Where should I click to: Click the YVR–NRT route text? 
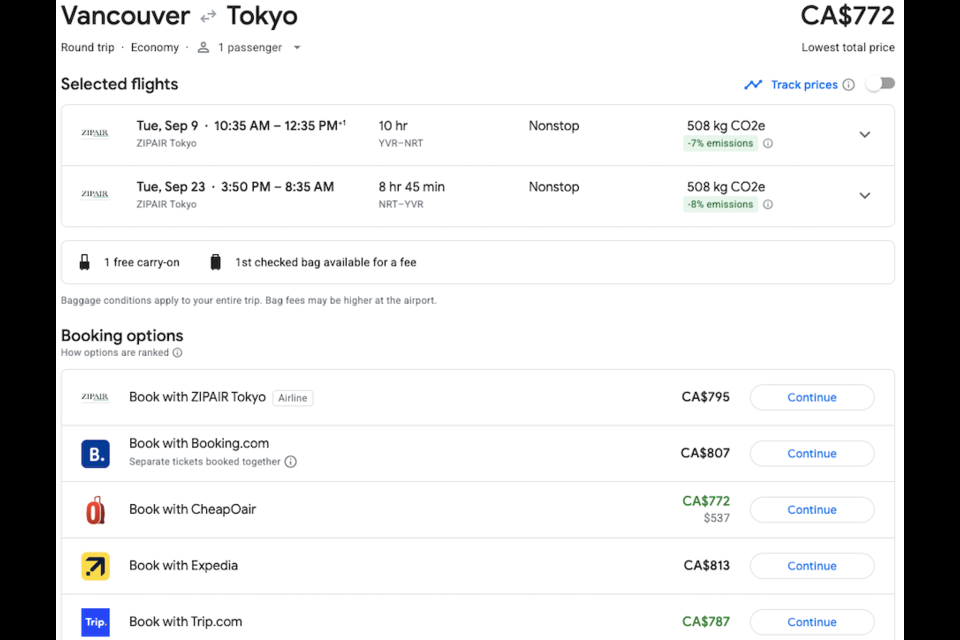(400, 143)
